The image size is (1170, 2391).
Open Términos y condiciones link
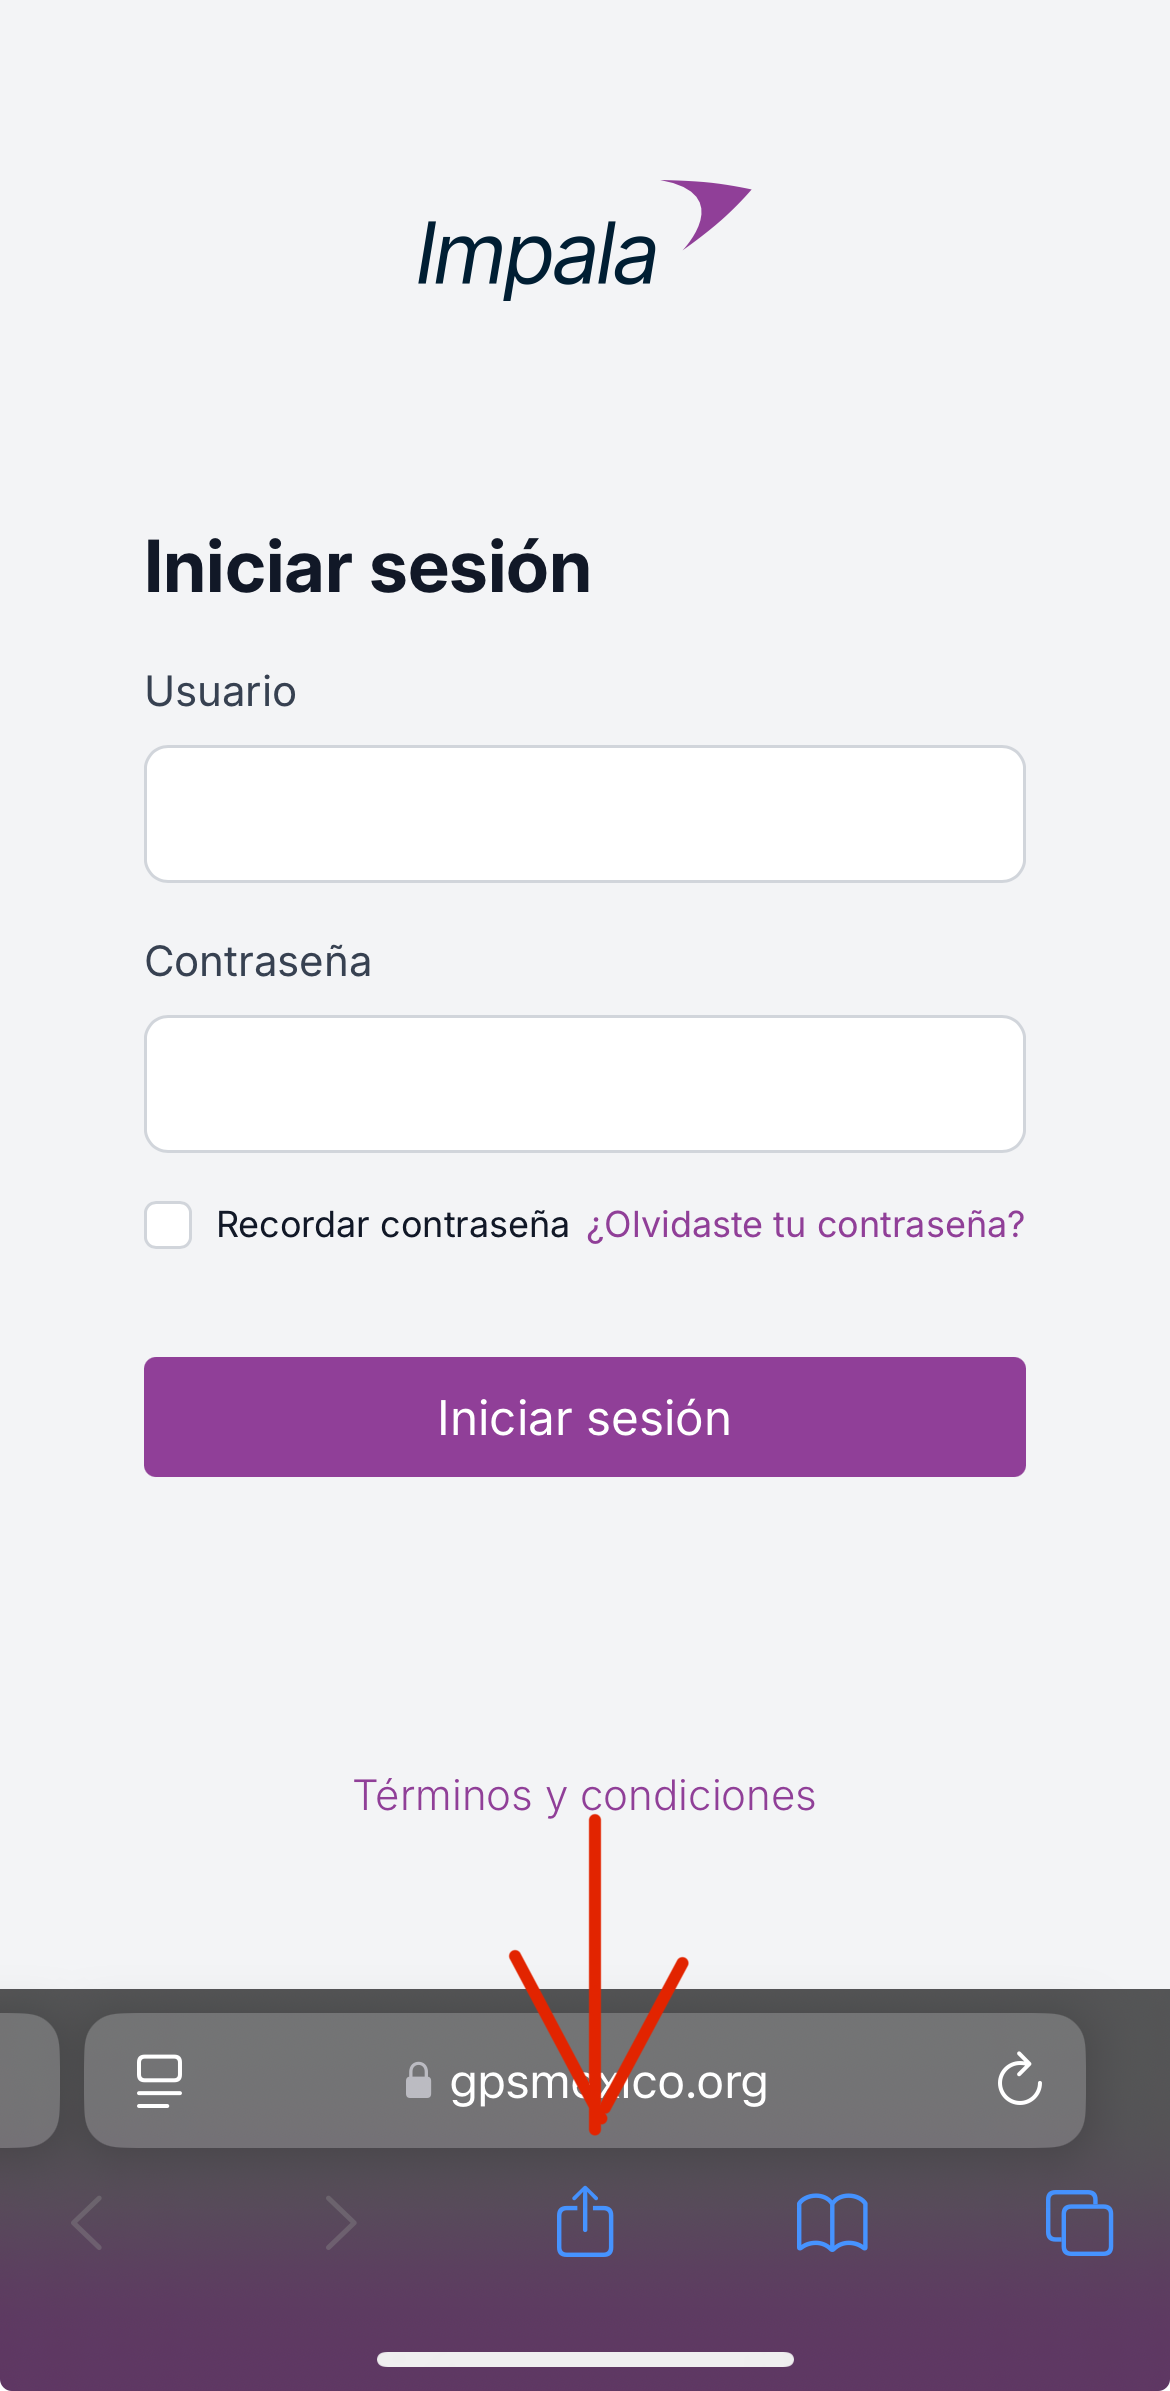coord(585,1796)
